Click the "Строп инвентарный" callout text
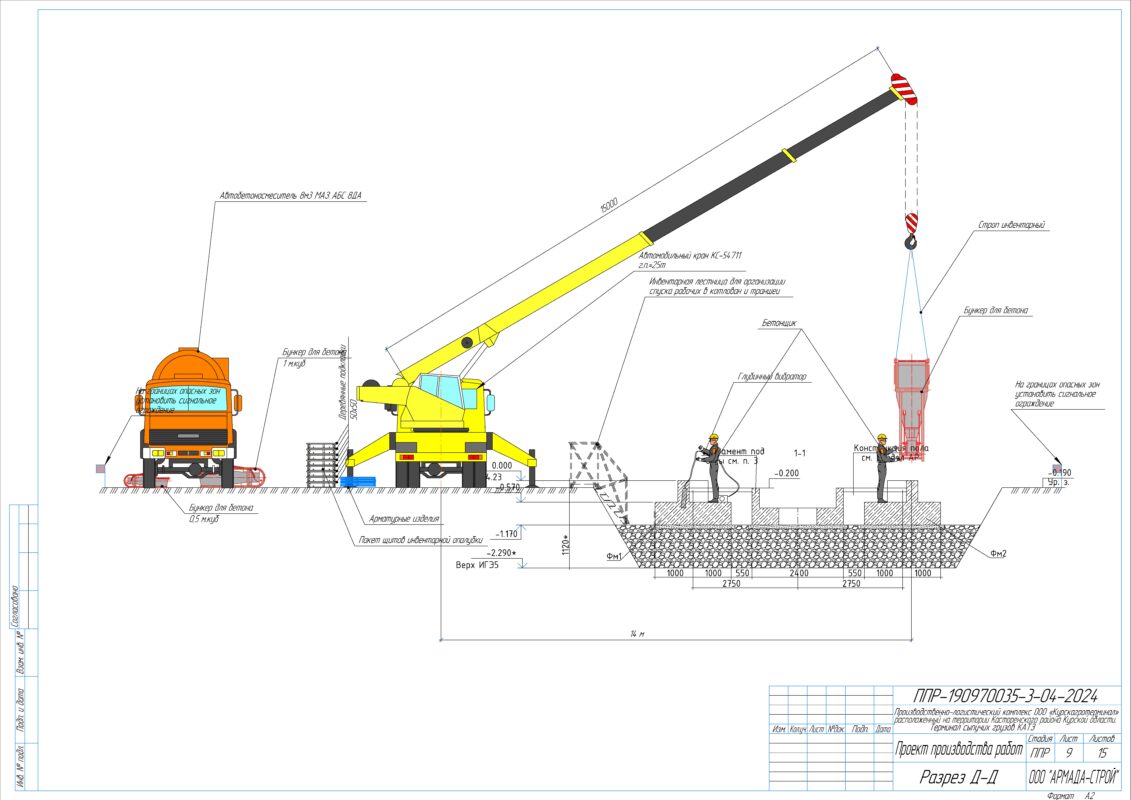The height and width of the screenshot is (800, 1131). [x=1011, y=225]
